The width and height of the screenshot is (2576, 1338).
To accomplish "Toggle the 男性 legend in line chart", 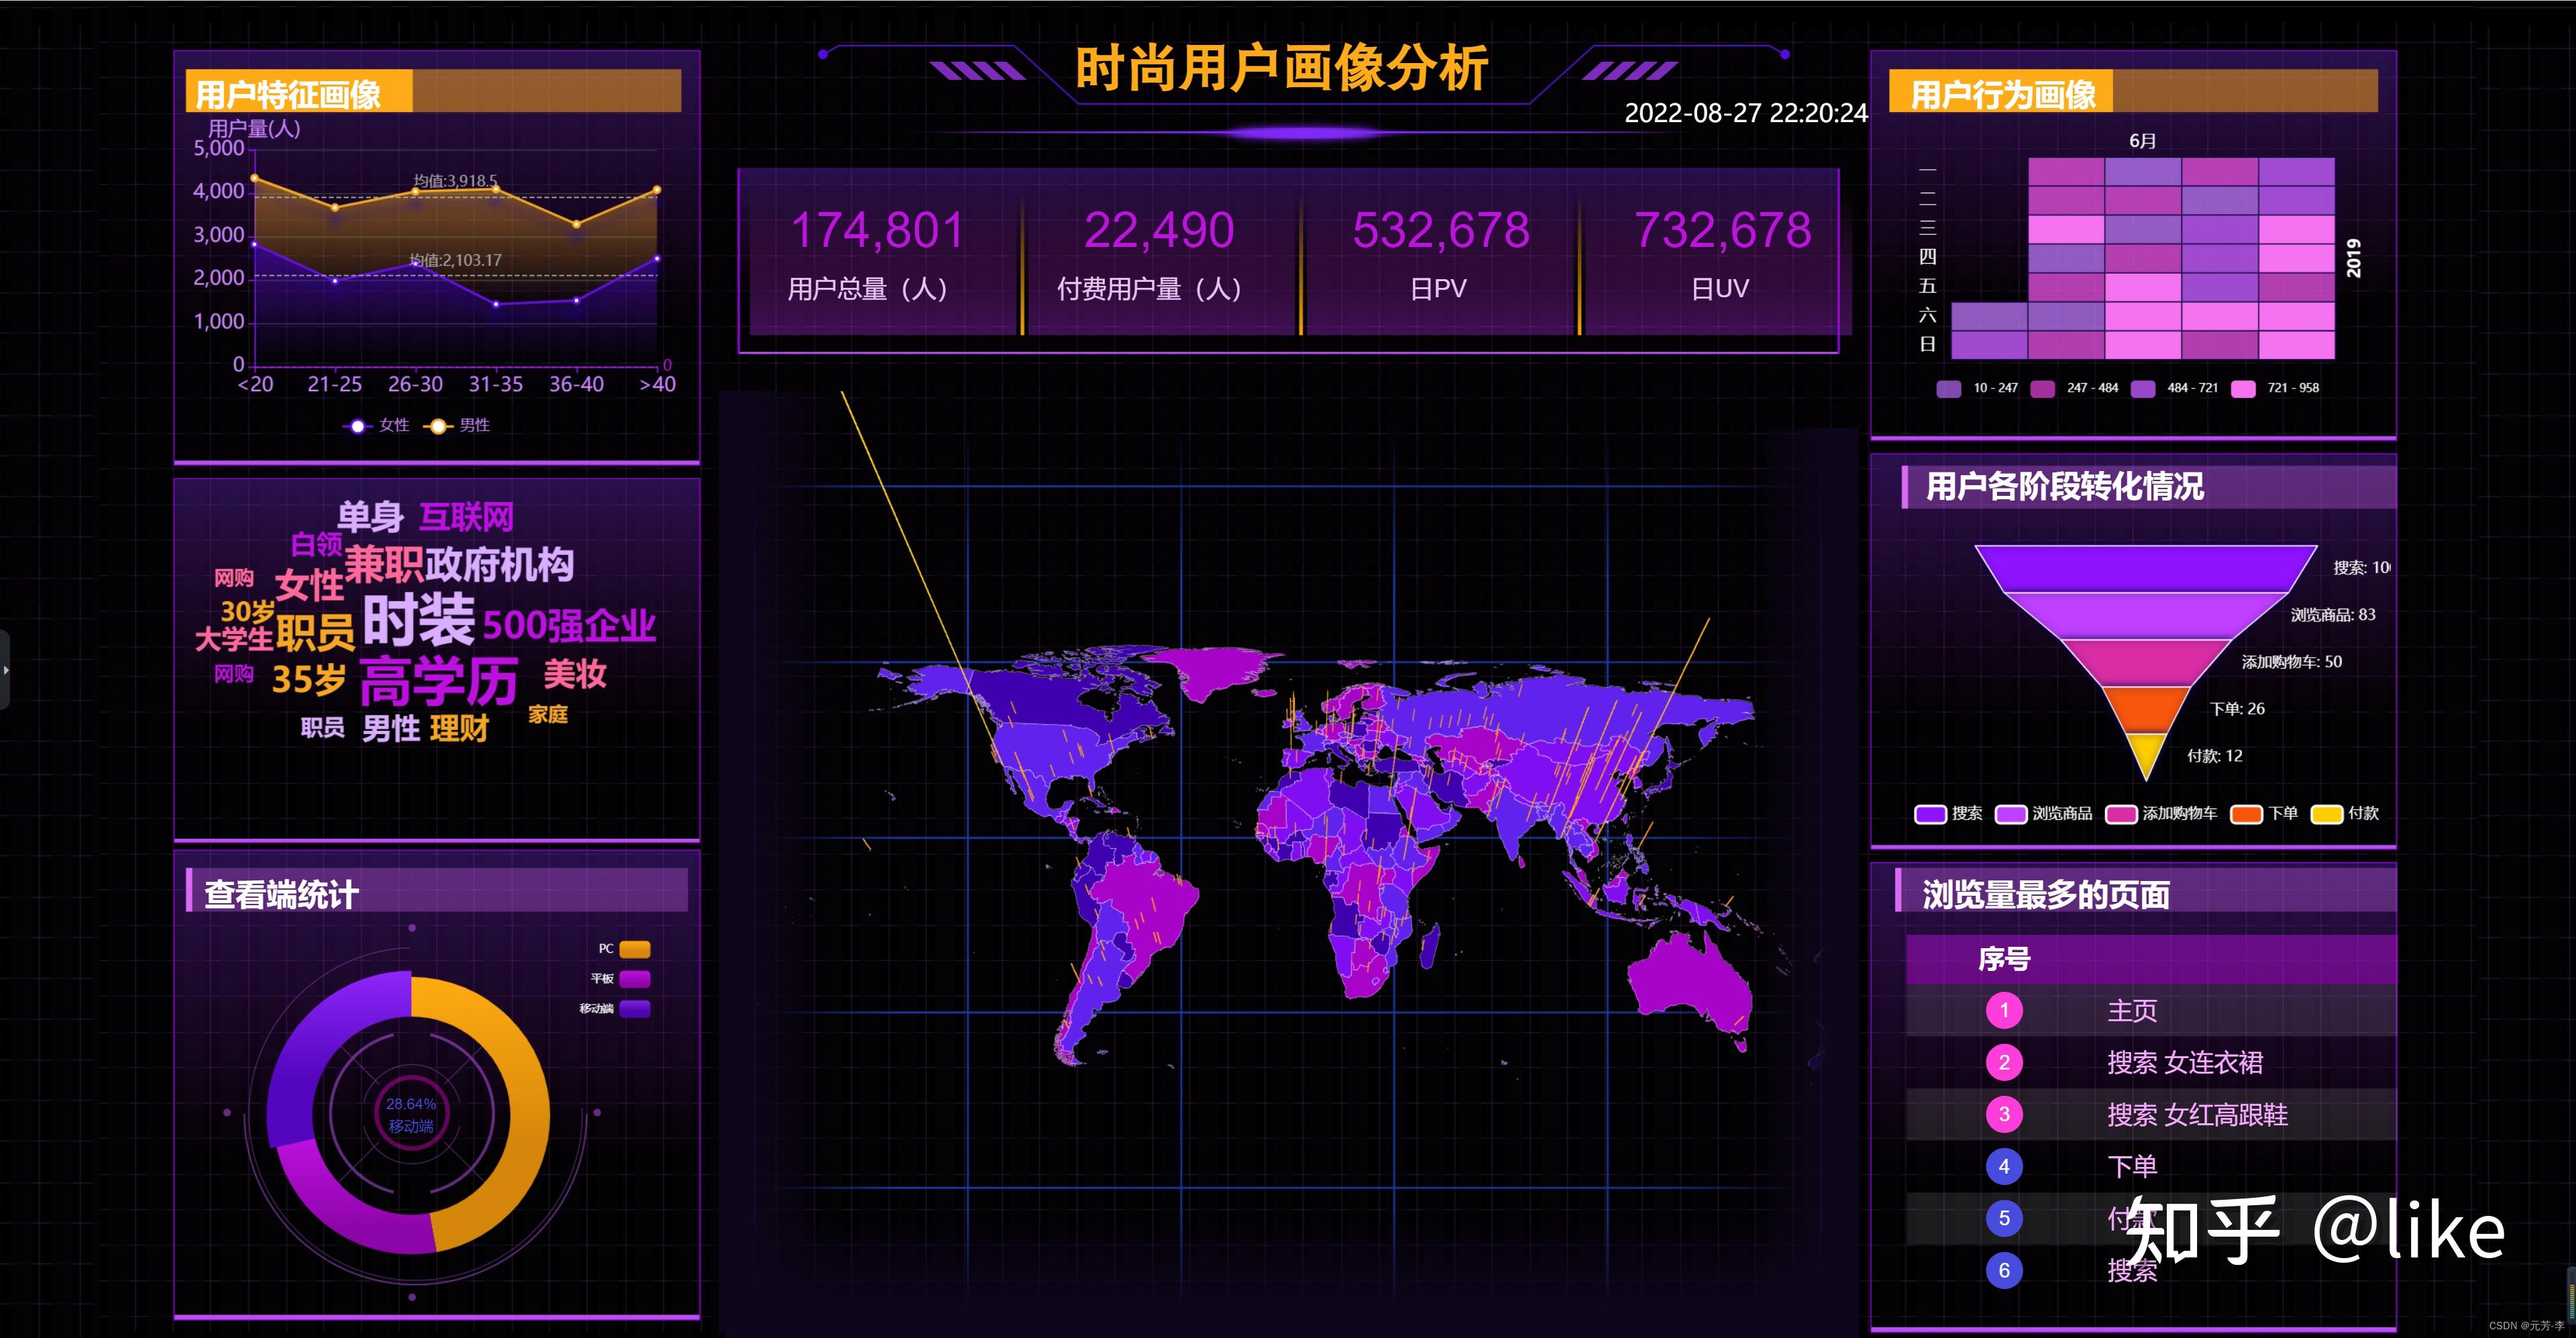I will pyautogui.click(x=457, y=425).
